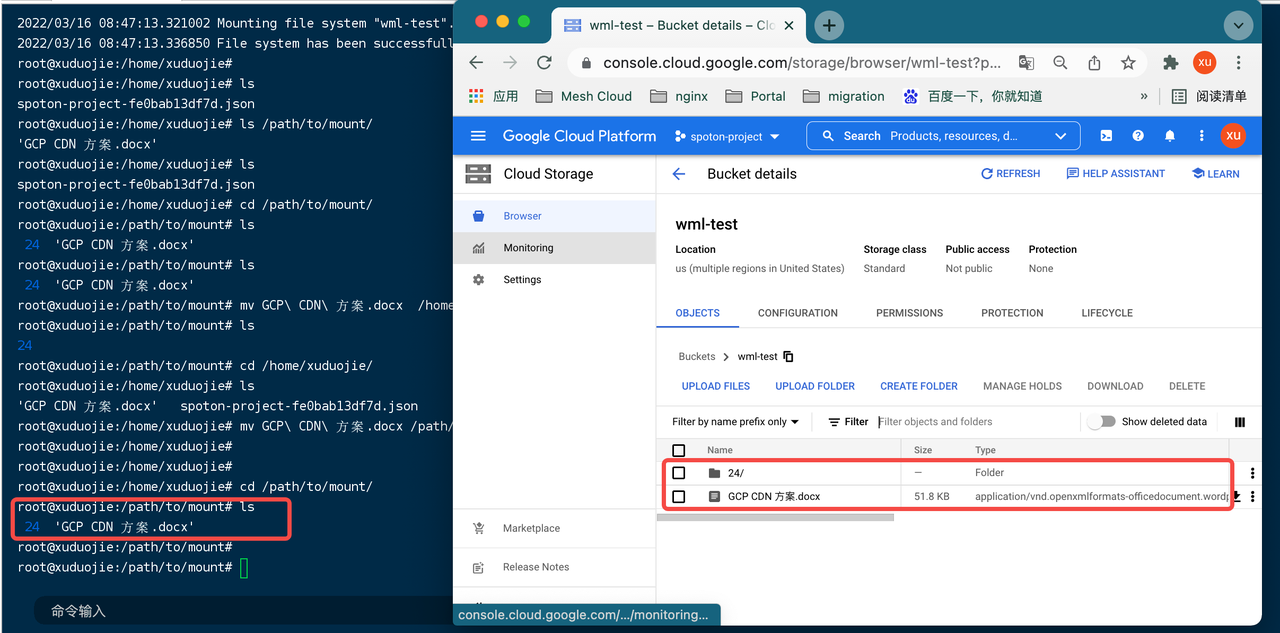Click CREATE FOLDER button
Image resolution: width=1280 pixels, height=633 pixels.
(919, 386)
